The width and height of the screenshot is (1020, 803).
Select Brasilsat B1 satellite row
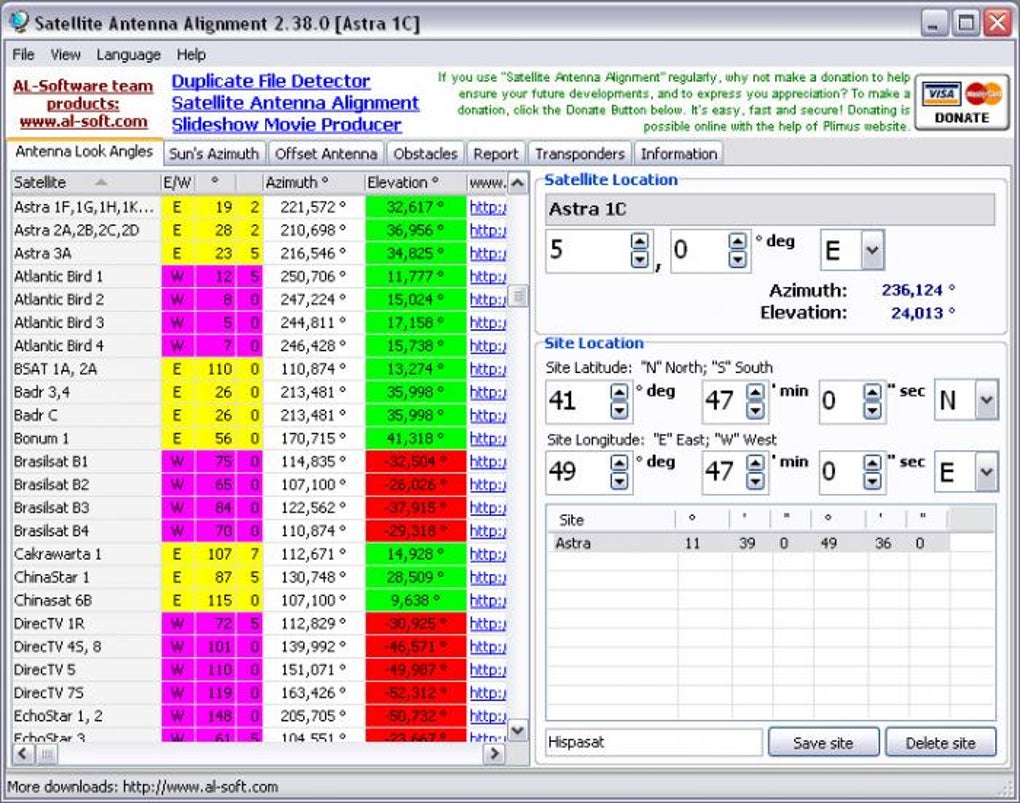(259, 461)
